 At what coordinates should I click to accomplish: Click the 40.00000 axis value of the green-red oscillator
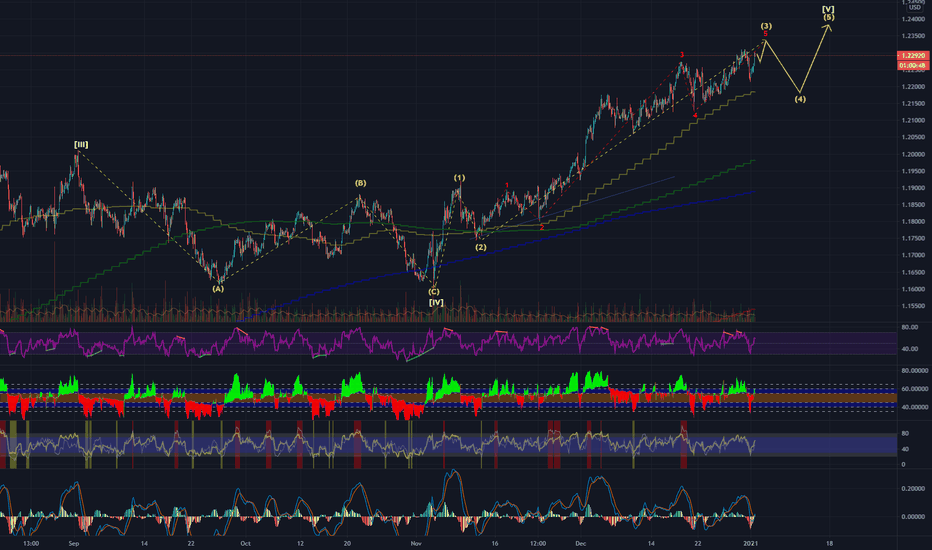(x=915, y=408)
